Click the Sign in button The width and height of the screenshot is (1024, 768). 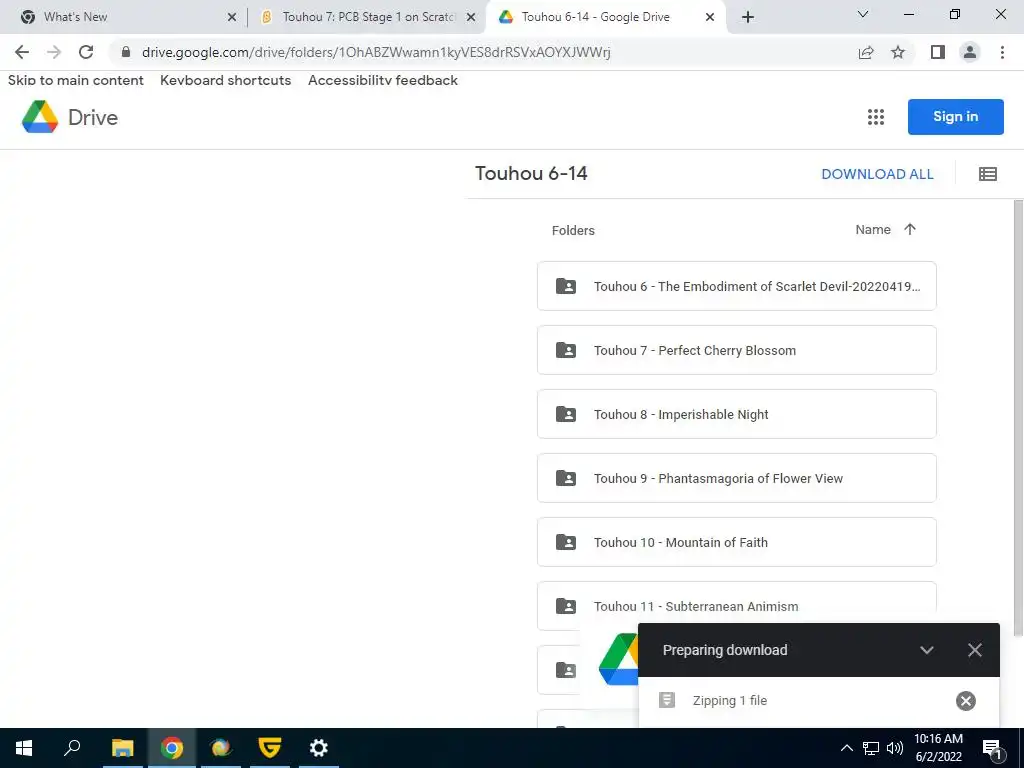point(955,117)
